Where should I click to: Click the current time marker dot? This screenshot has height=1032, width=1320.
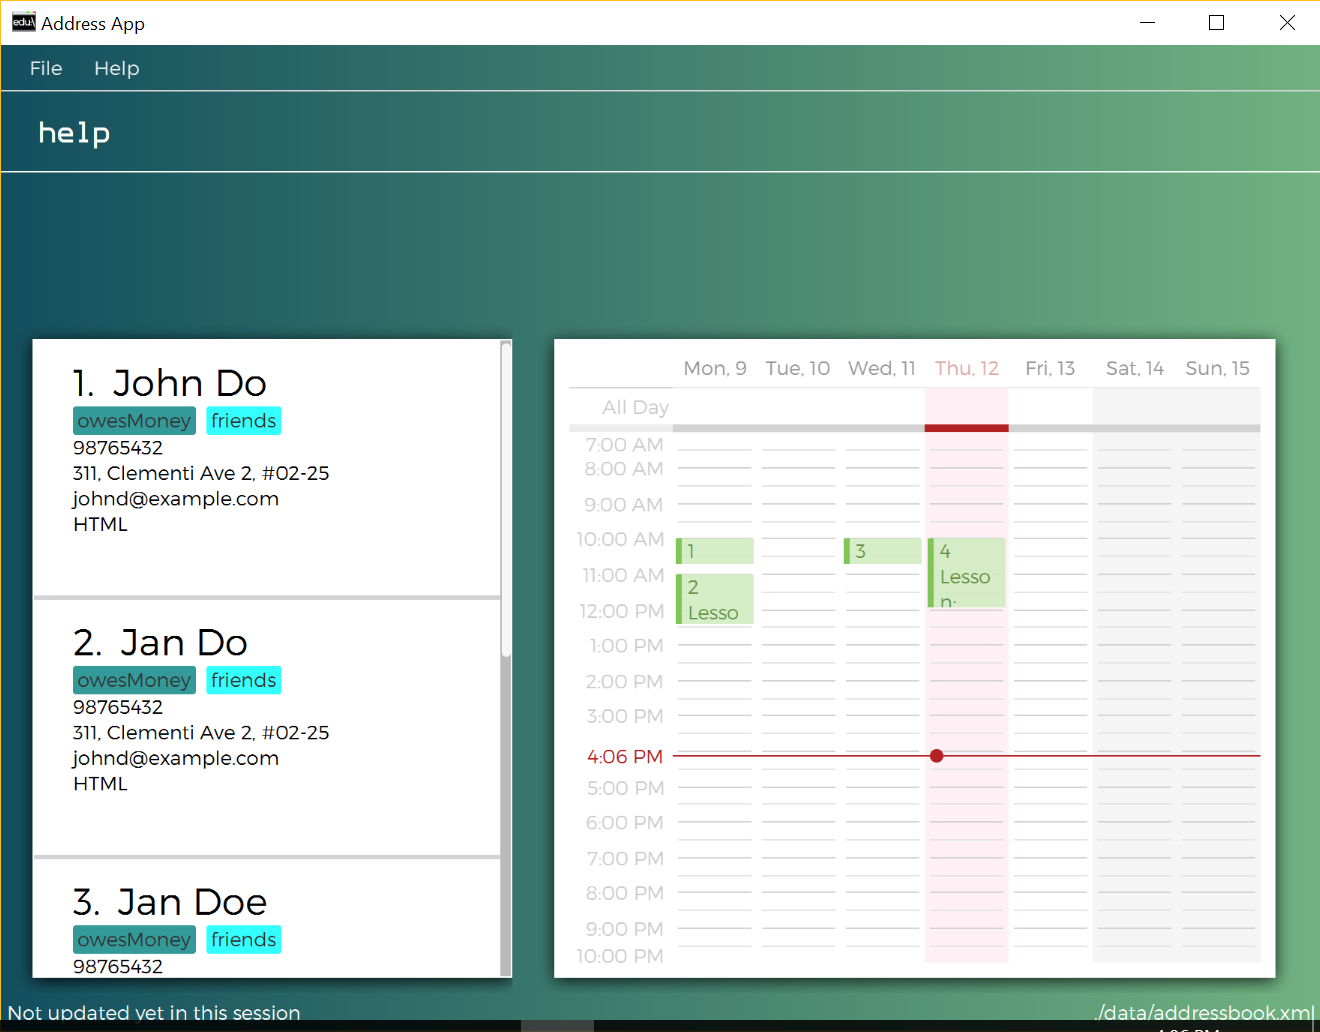click(937, 756)
